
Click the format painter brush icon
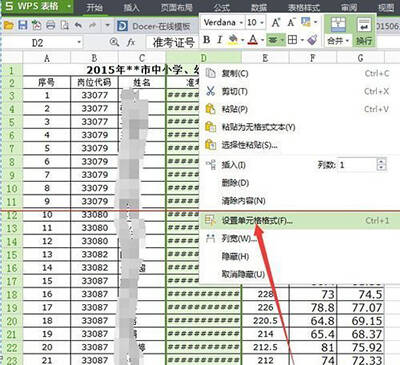313,40
